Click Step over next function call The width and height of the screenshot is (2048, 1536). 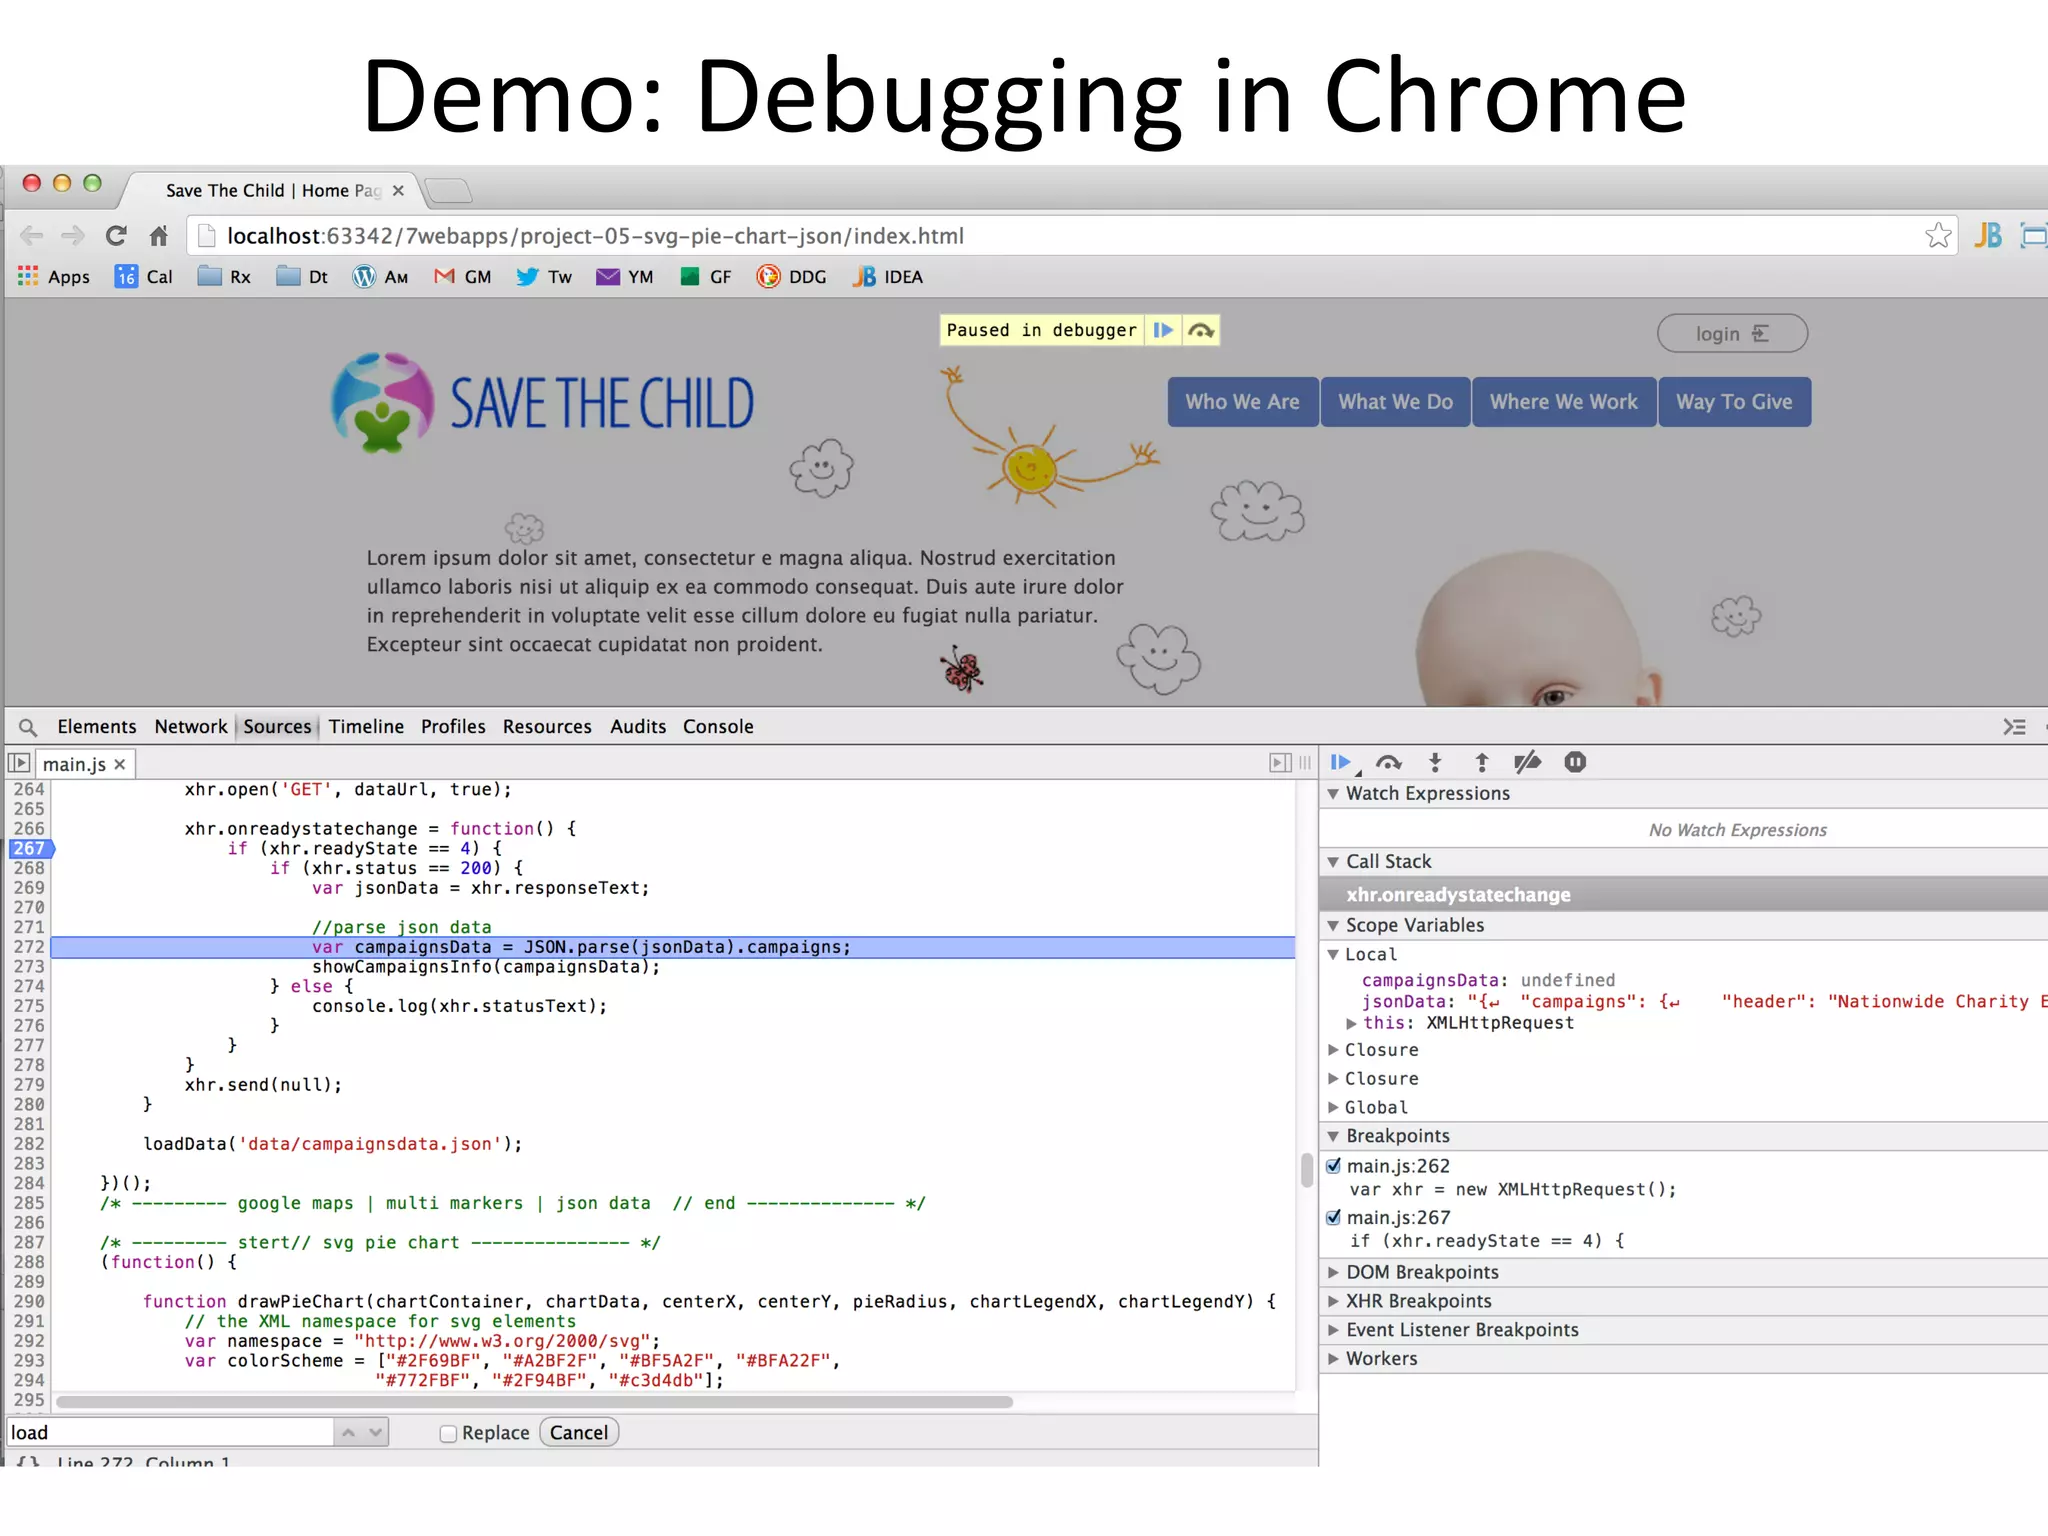pos(1388,763)
